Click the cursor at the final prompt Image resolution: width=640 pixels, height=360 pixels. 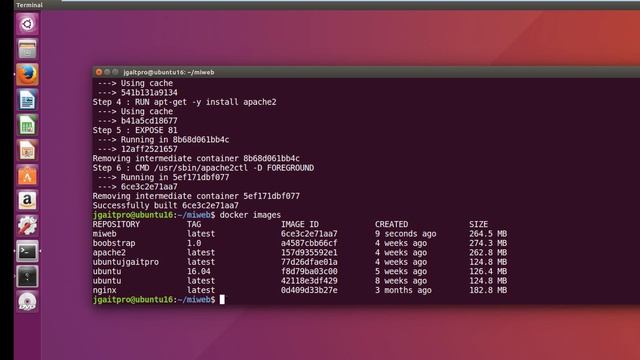click(222, 300)
